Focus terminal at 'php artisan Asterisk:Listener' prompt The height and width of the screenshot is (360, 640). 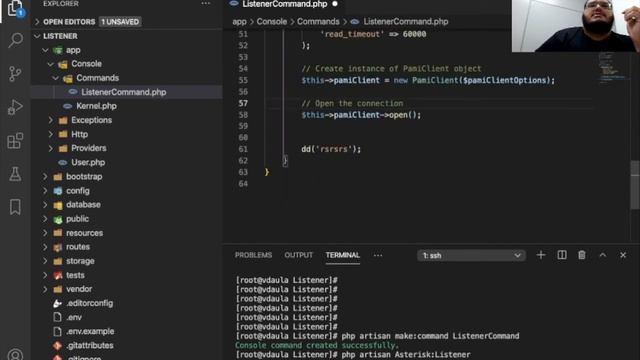tap(353, 355)
